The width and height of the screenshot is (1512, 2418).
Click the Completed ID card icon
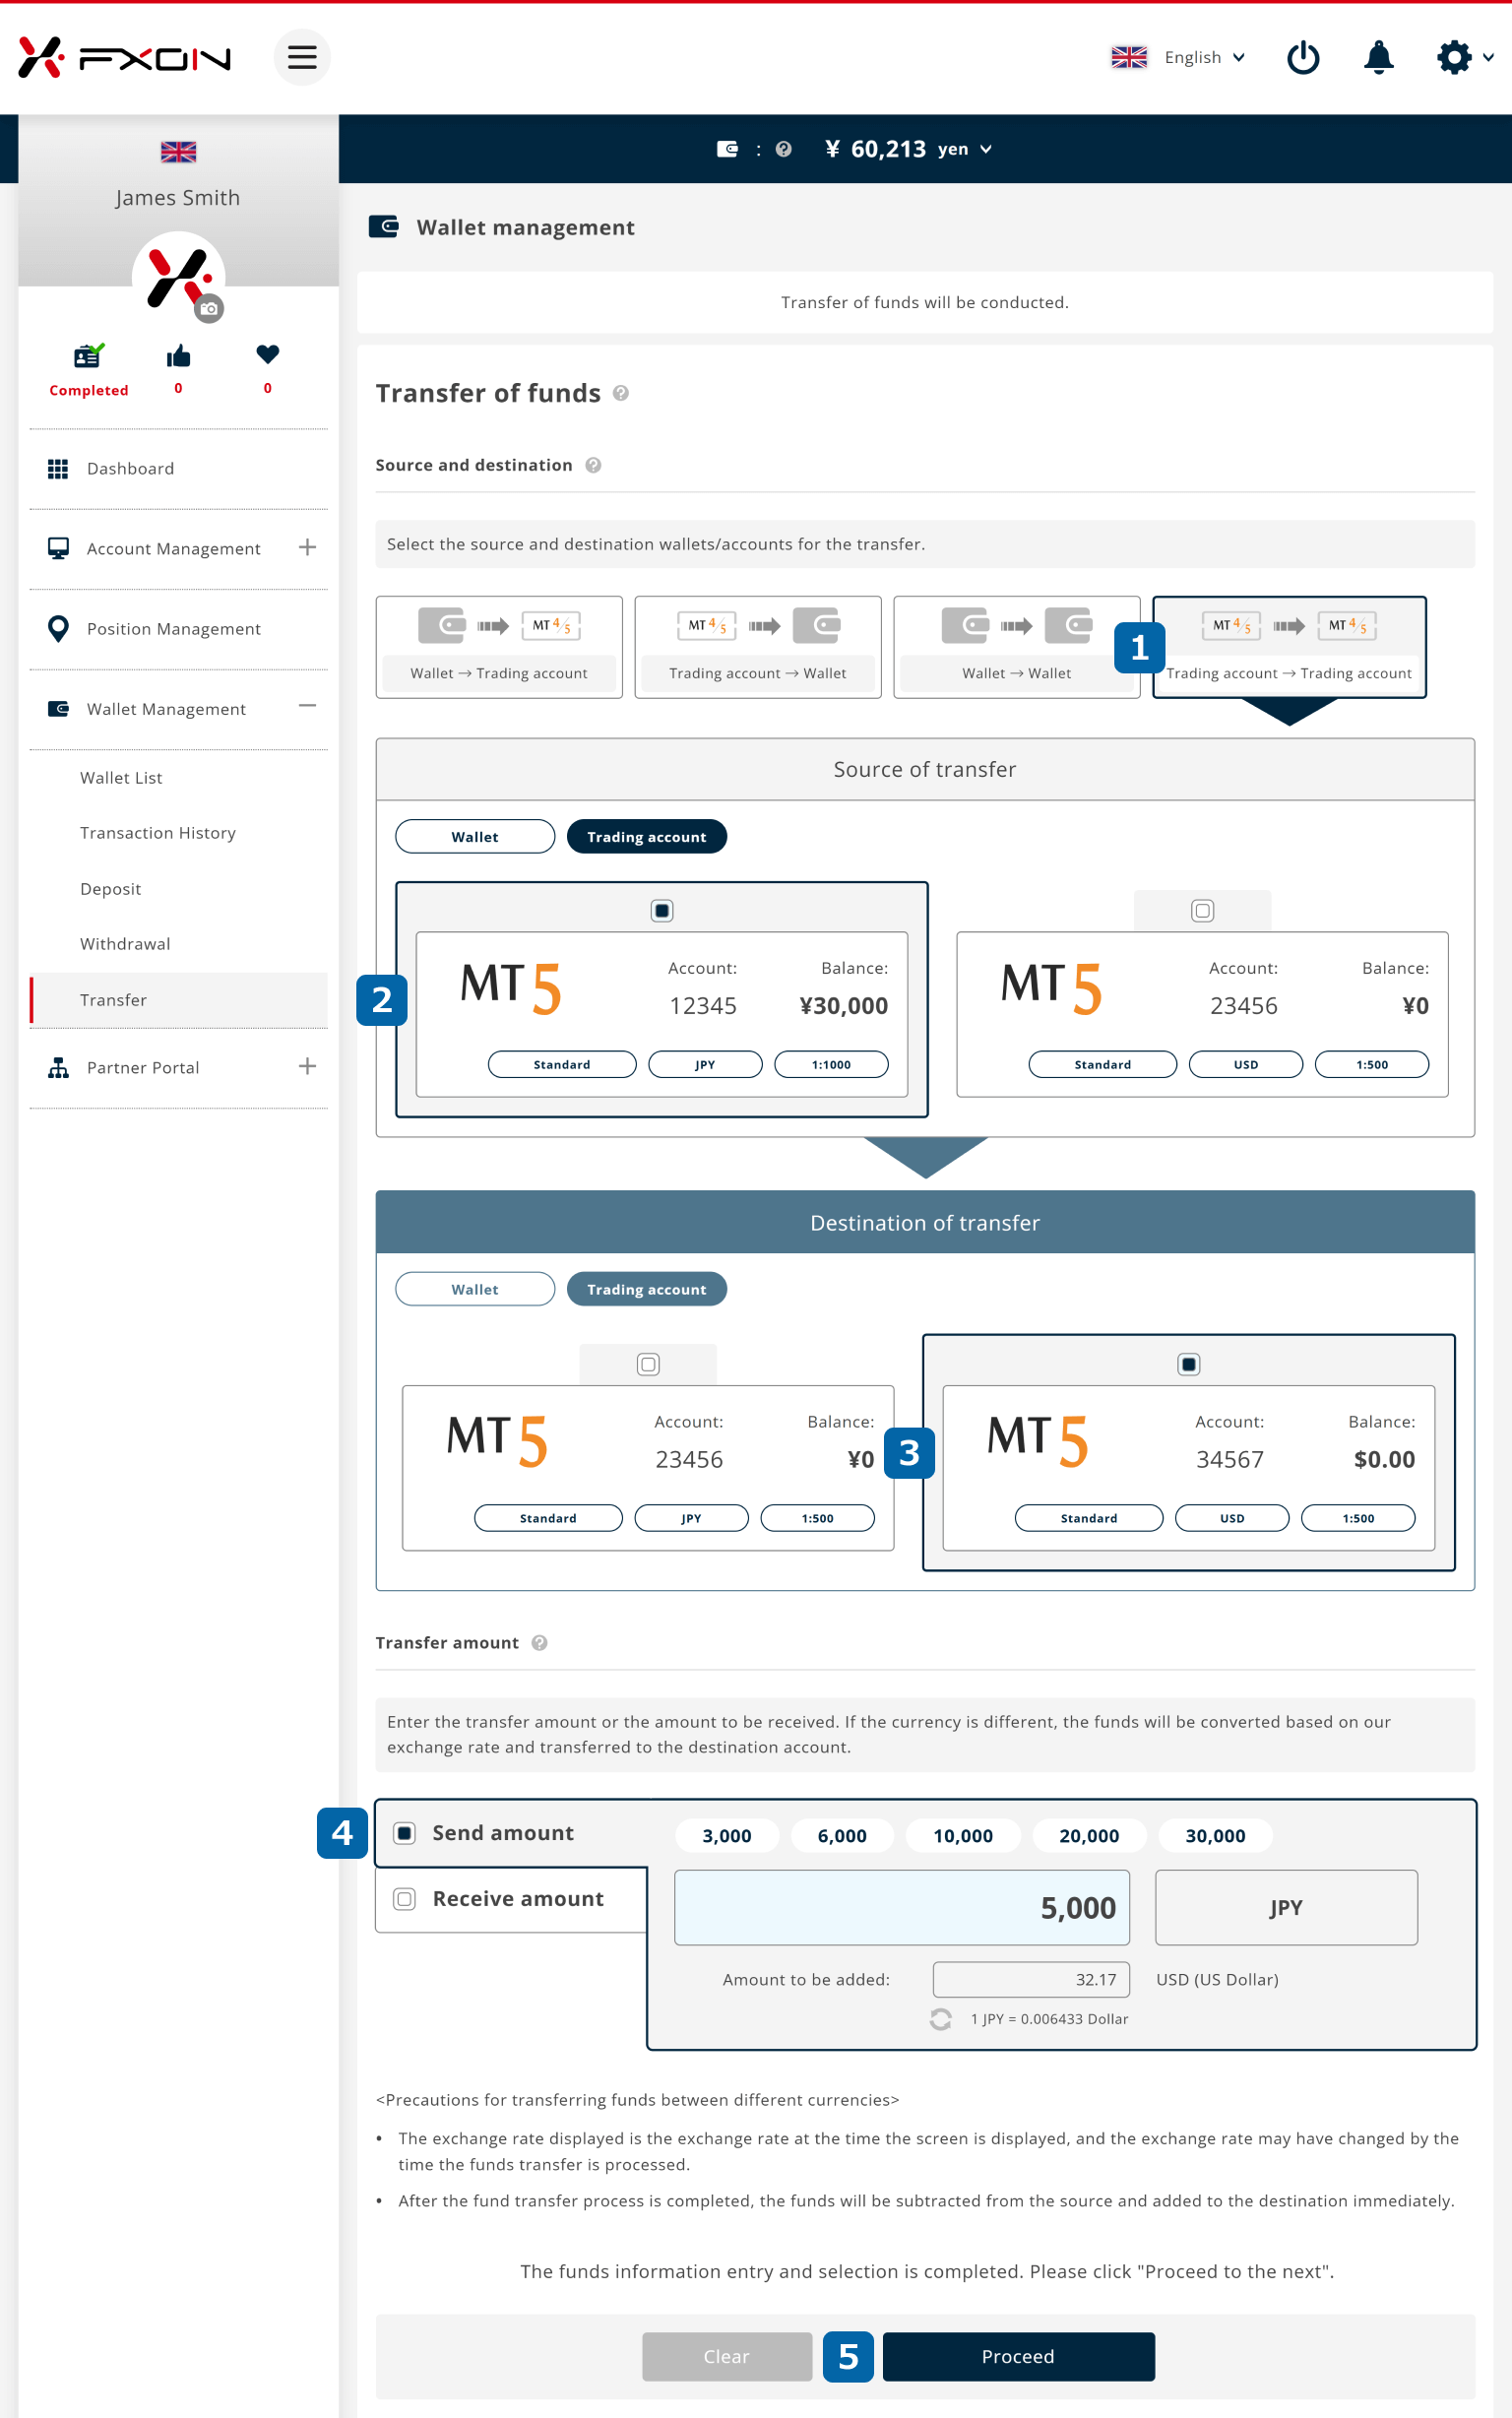pos(88,356)
